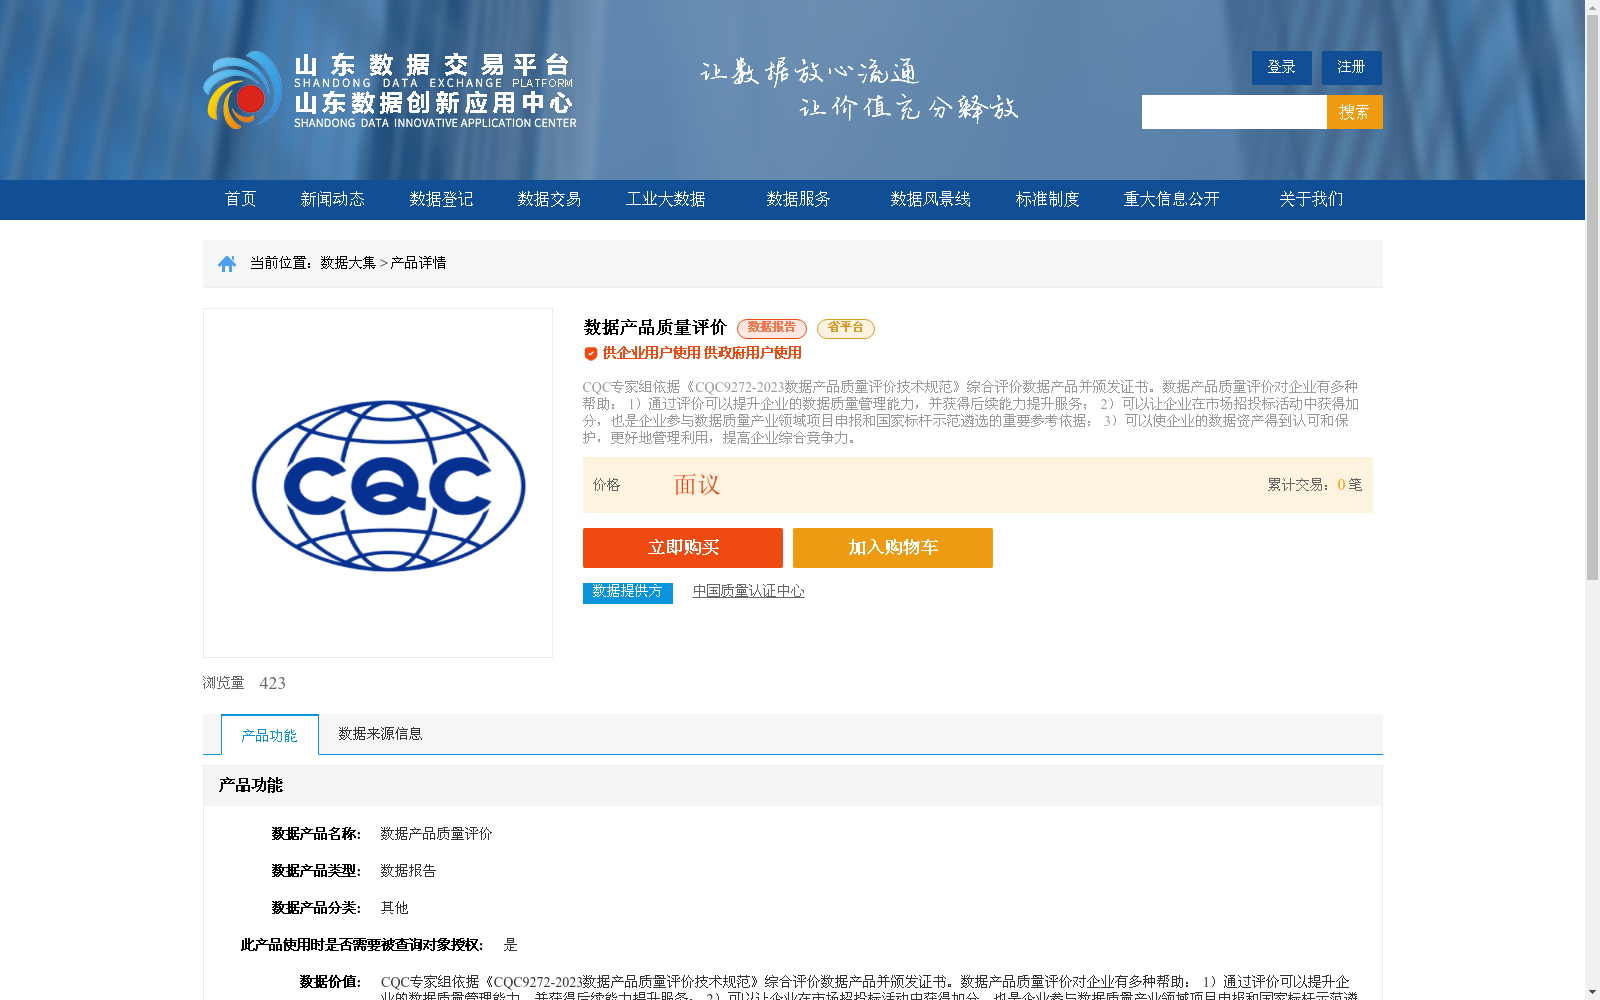Click 数据大集 breadcrumb link
Viewport: 1600px width, 1000px height.
click(348, 263)
